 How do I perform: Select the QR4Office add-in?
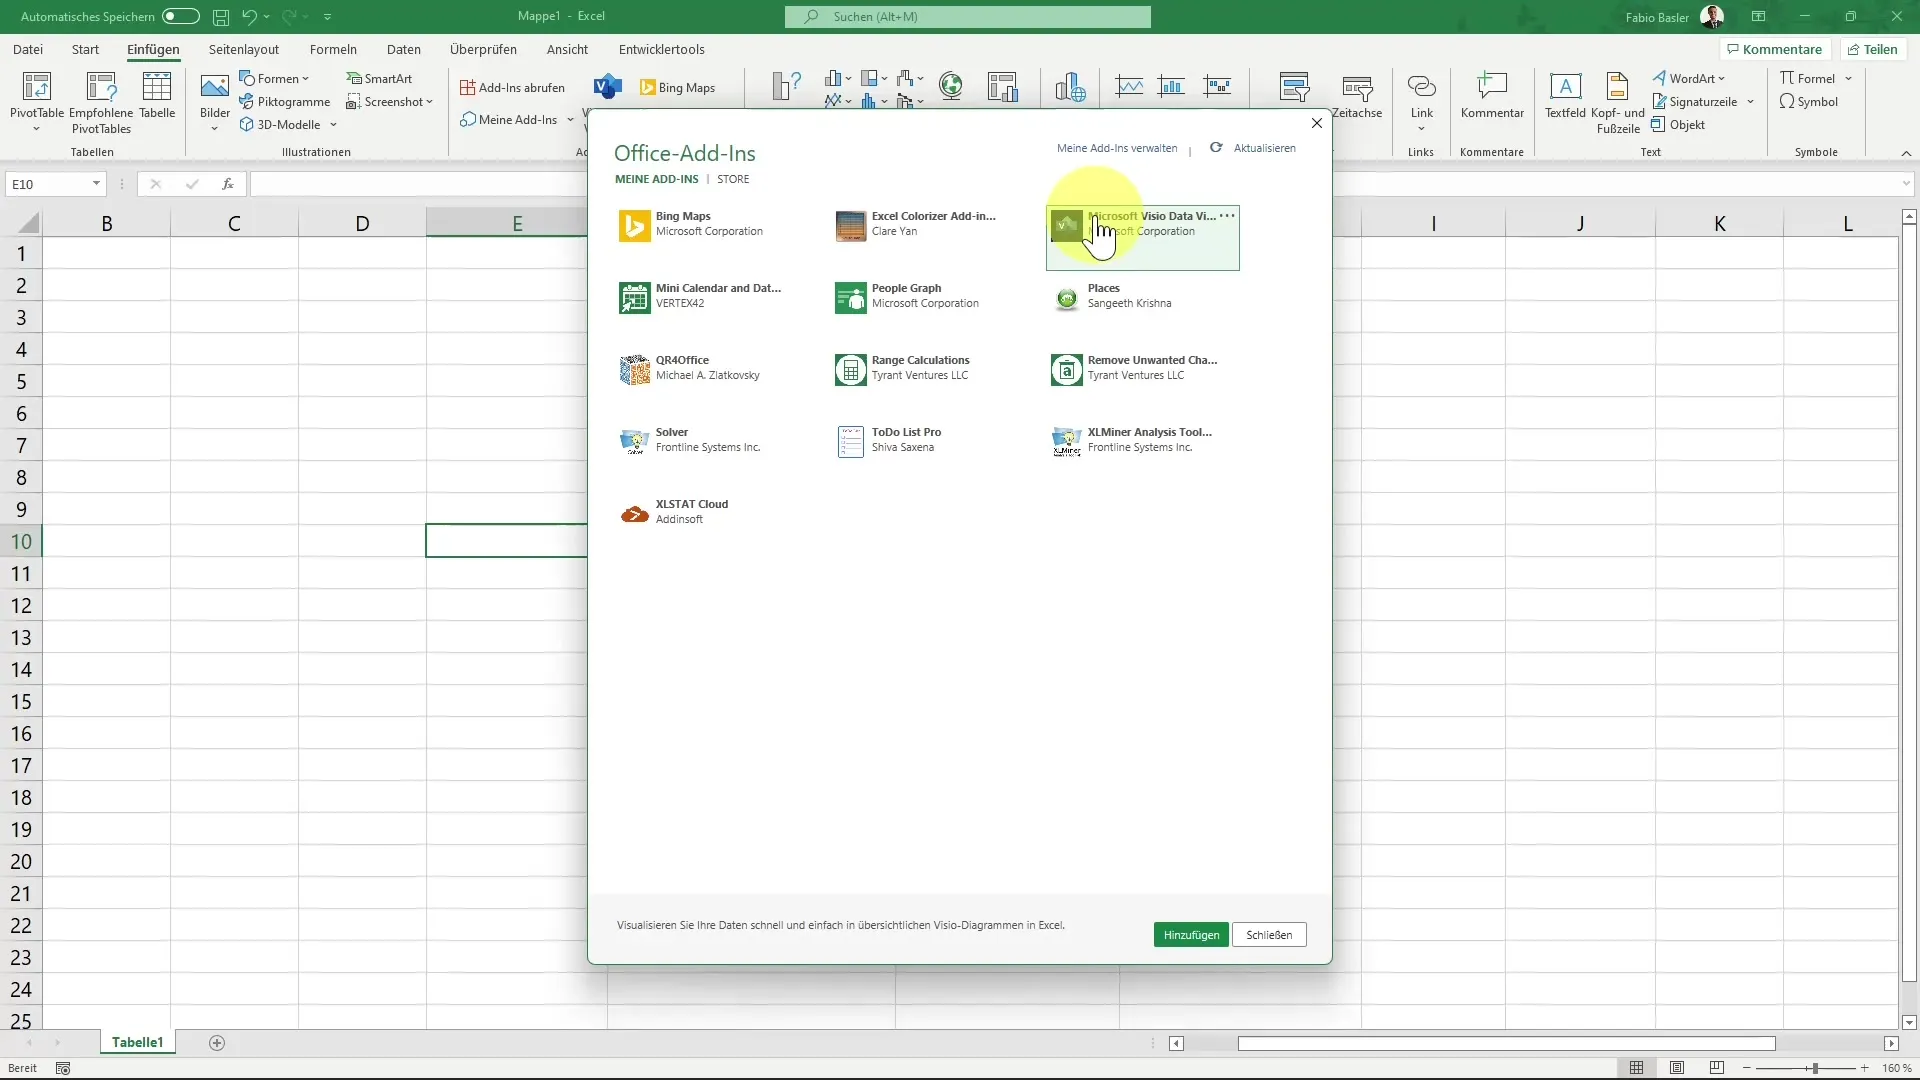pos(690,369)
